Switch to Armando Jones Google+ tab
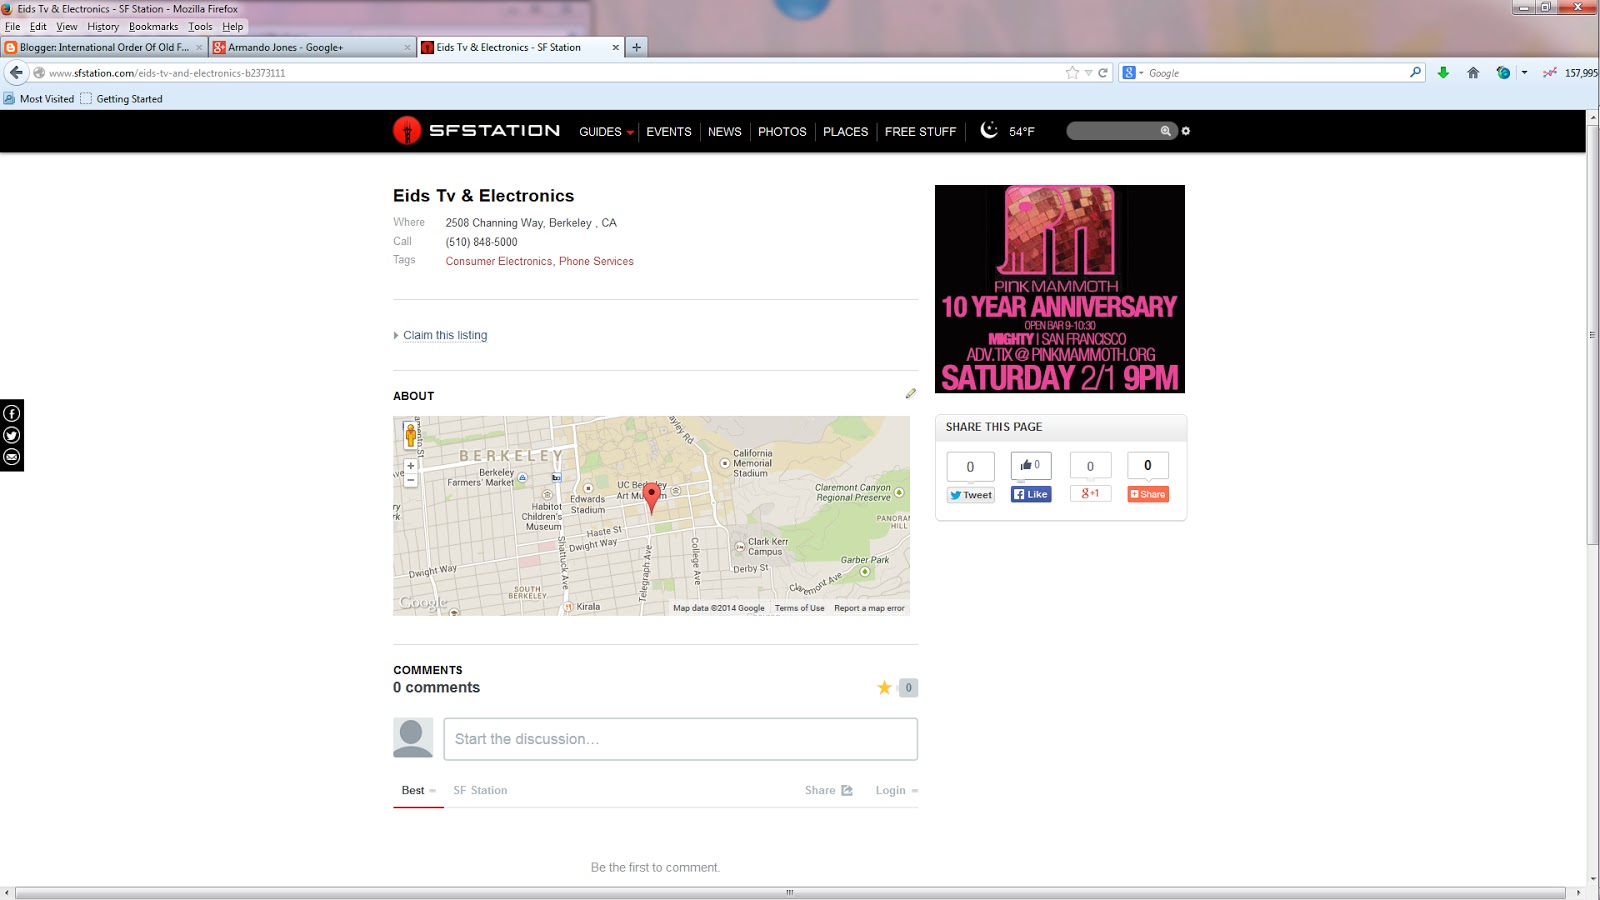Screen dimensions: 1600x900 (312, 47)
